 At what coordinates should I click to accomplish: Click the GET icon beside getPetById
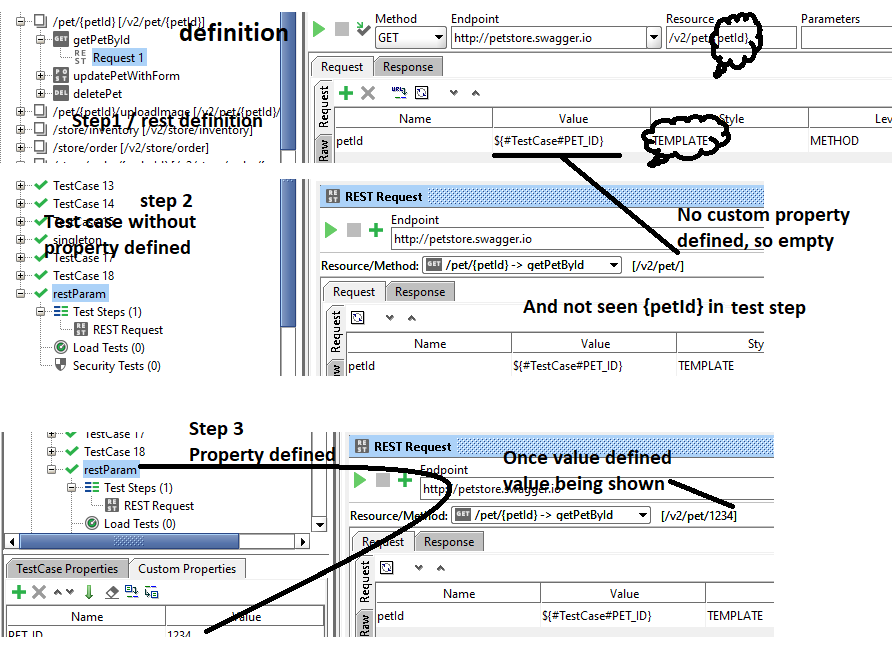coord(61,39)
